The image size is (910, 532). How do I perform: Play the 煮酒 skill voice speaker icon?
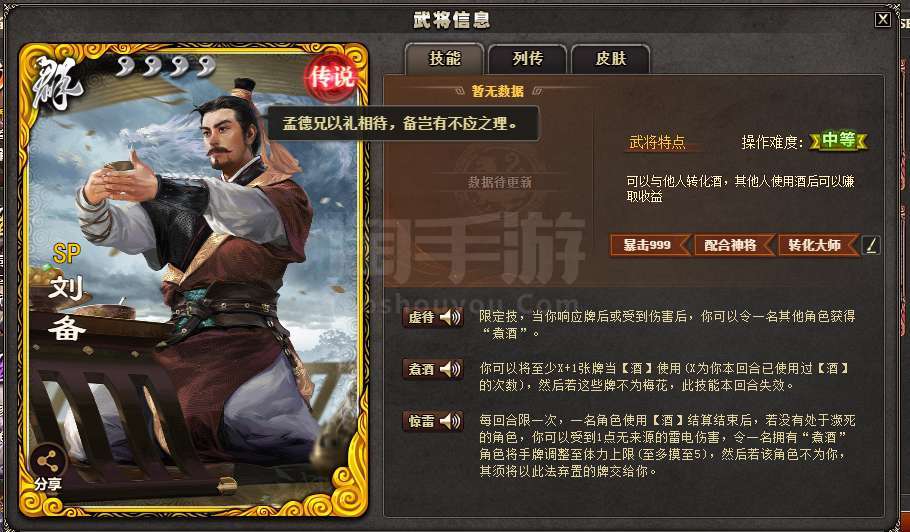450,369
